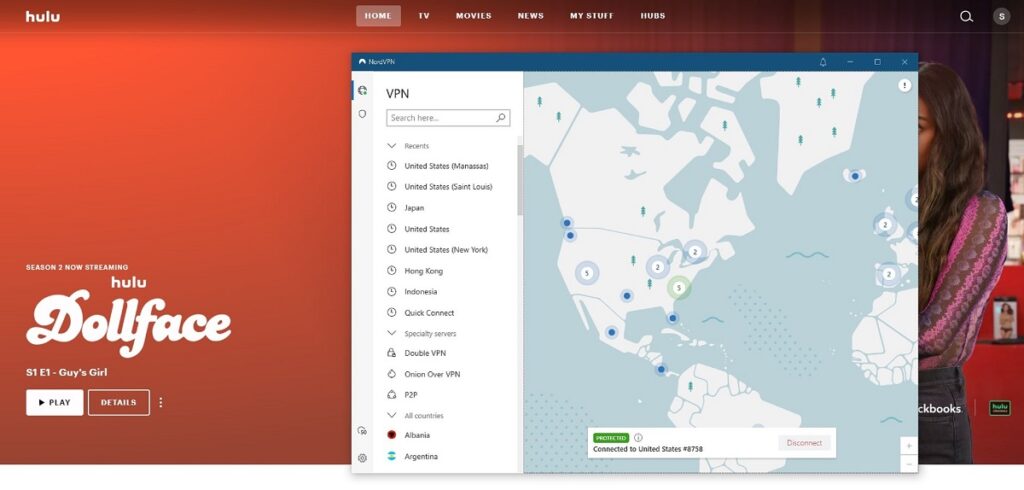Select P2P specialty server
Viewport: 1024px width, 490px height.
click(x=411, y=395)
